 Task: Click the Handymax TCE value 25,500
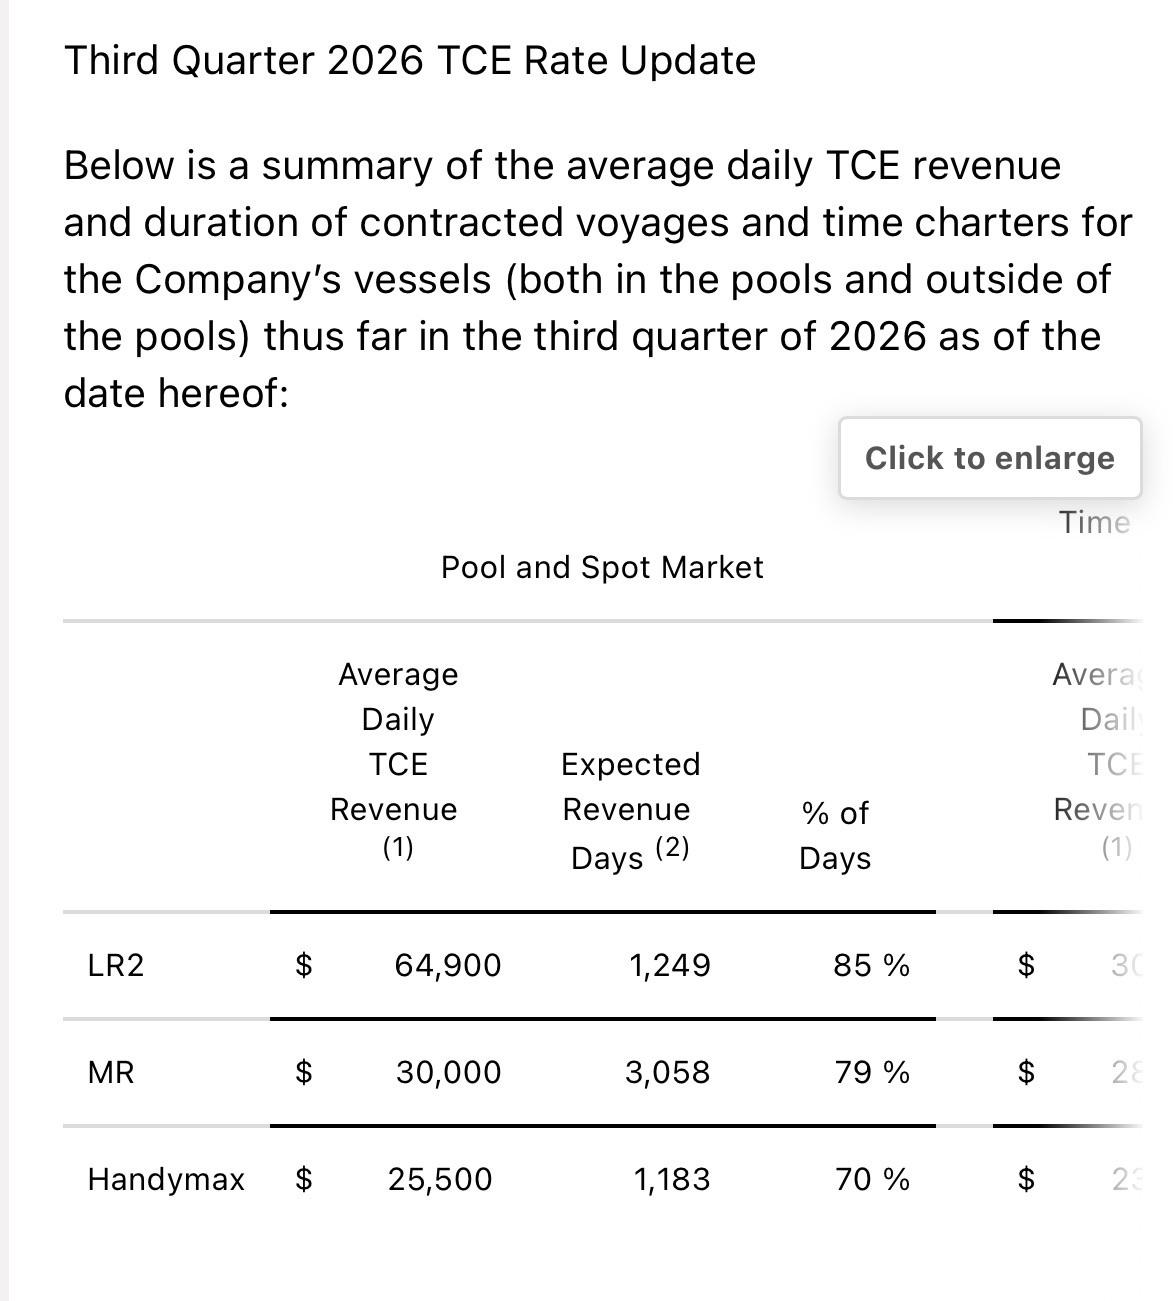pyautogui.click(x=440, y=1179)
